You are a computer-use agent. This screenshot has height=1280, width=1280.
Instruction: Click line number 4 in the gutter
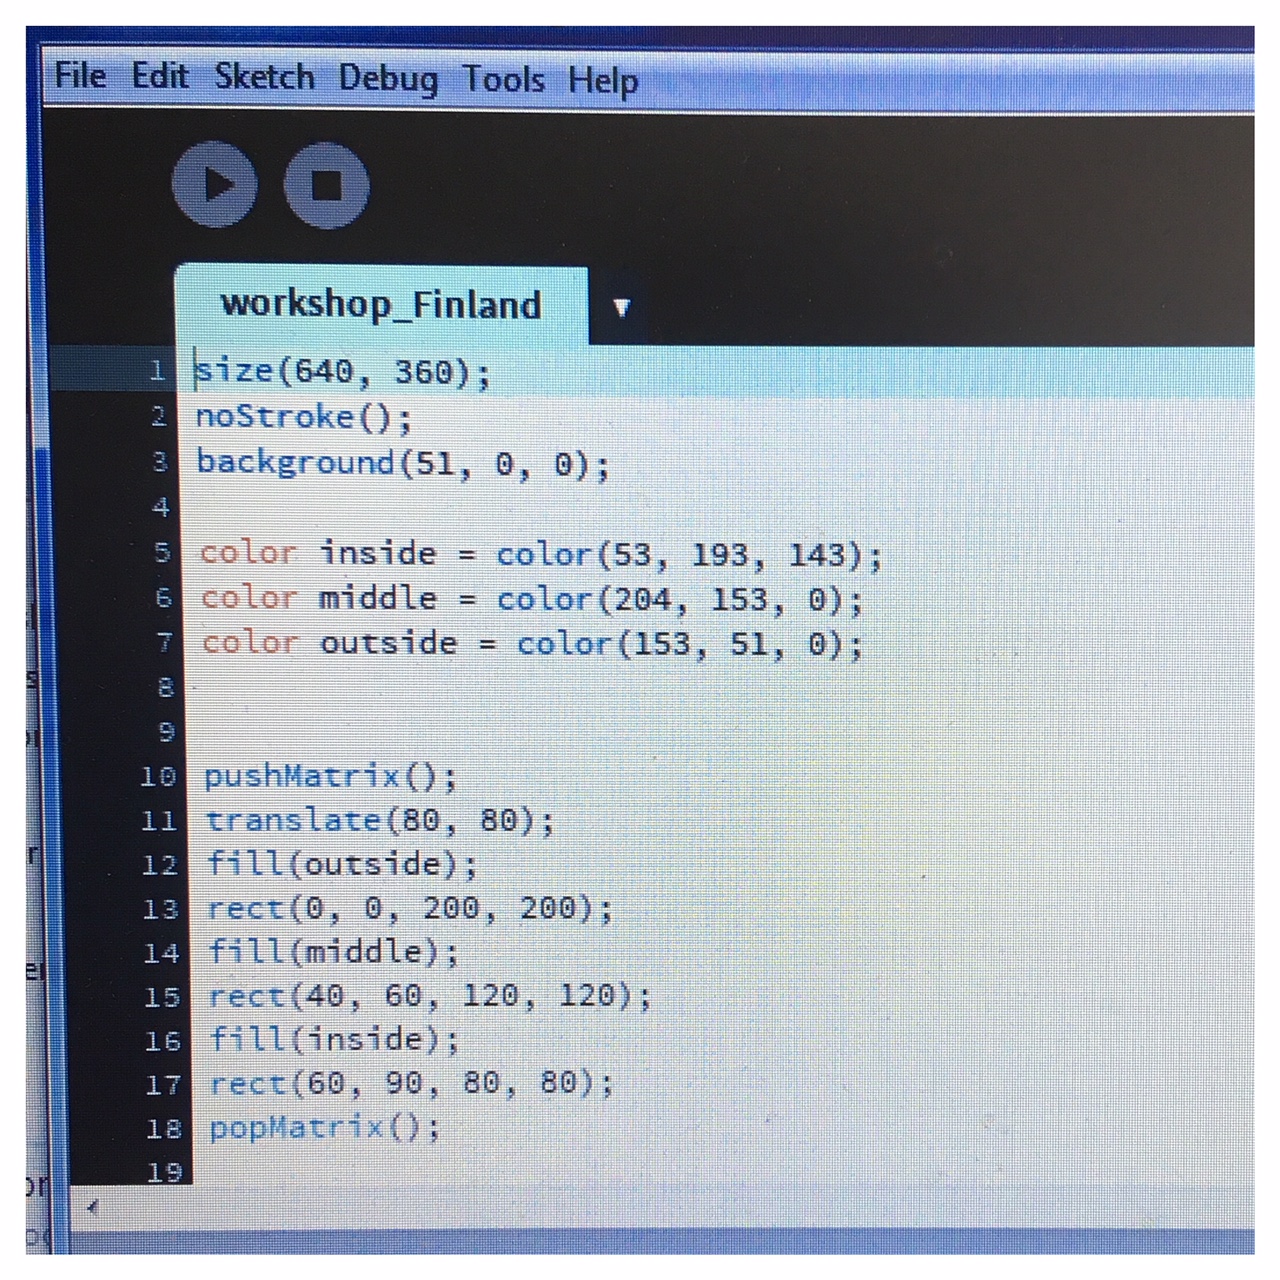(161, 507)
